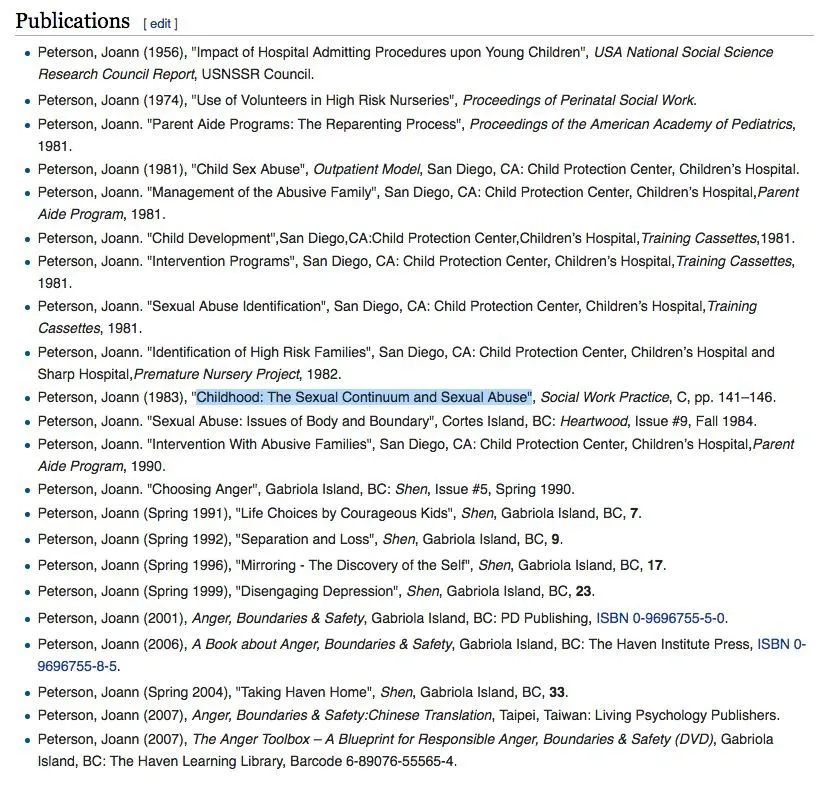
Task: Click the bold volume number 17
Action: [655, 565]
